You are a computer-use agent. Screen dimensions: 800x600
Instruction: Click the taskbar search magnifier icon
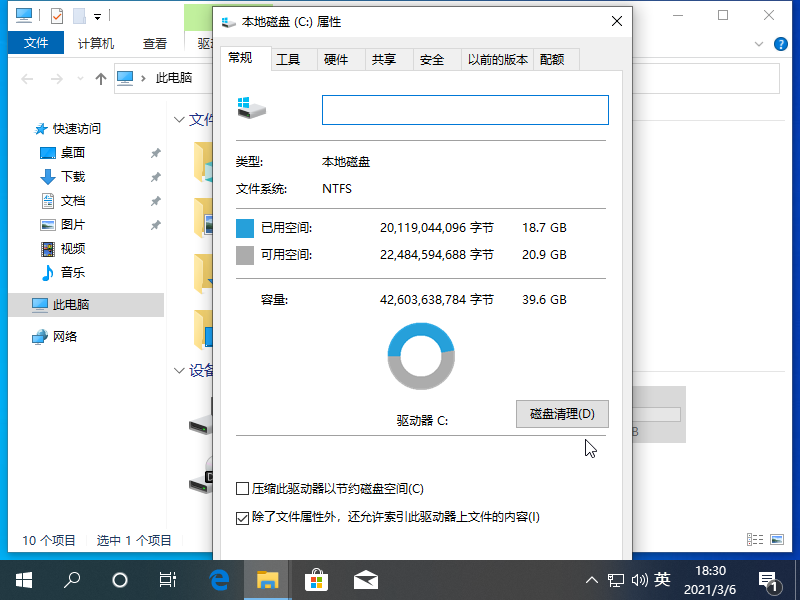[72, 579]
